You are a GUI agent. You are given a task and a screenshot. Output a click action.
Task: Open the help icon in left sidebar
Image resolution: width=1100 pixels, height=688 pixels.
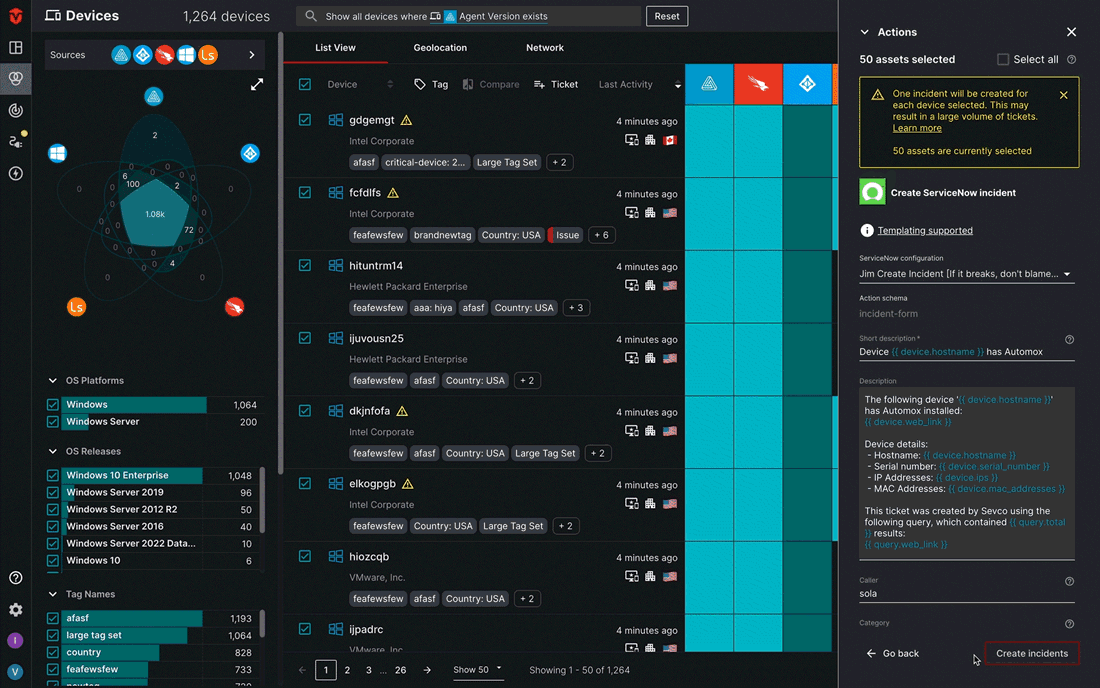(15, 578)
